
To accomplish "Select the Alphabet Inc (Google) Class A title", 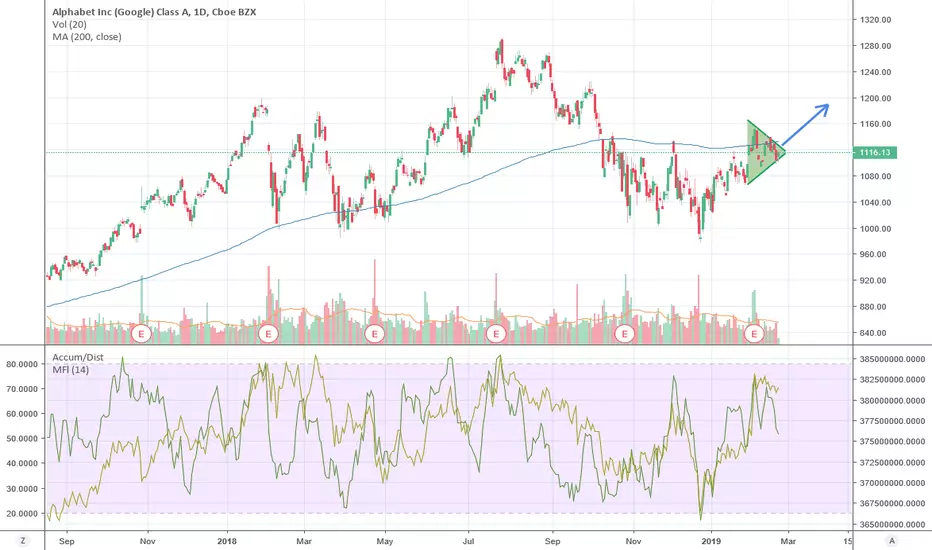I will (154, 11).
